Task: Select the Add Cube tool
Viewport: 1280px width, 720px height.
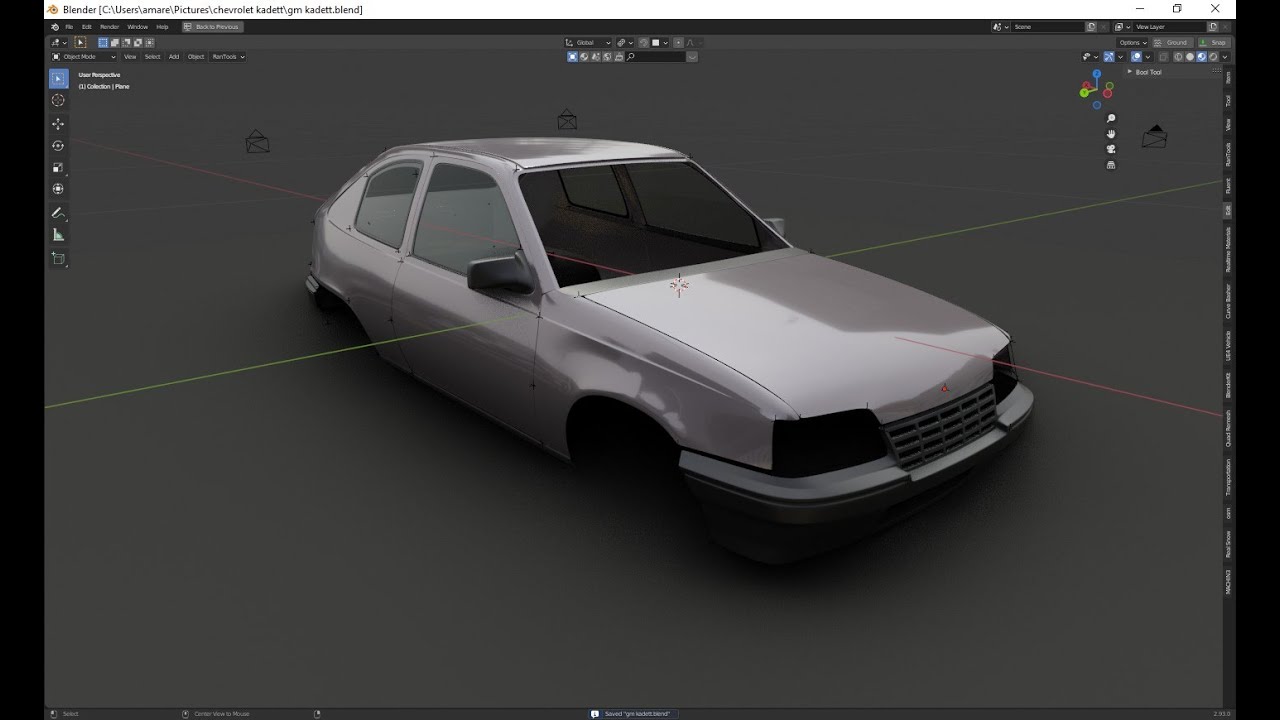Action: coord(58,259)
